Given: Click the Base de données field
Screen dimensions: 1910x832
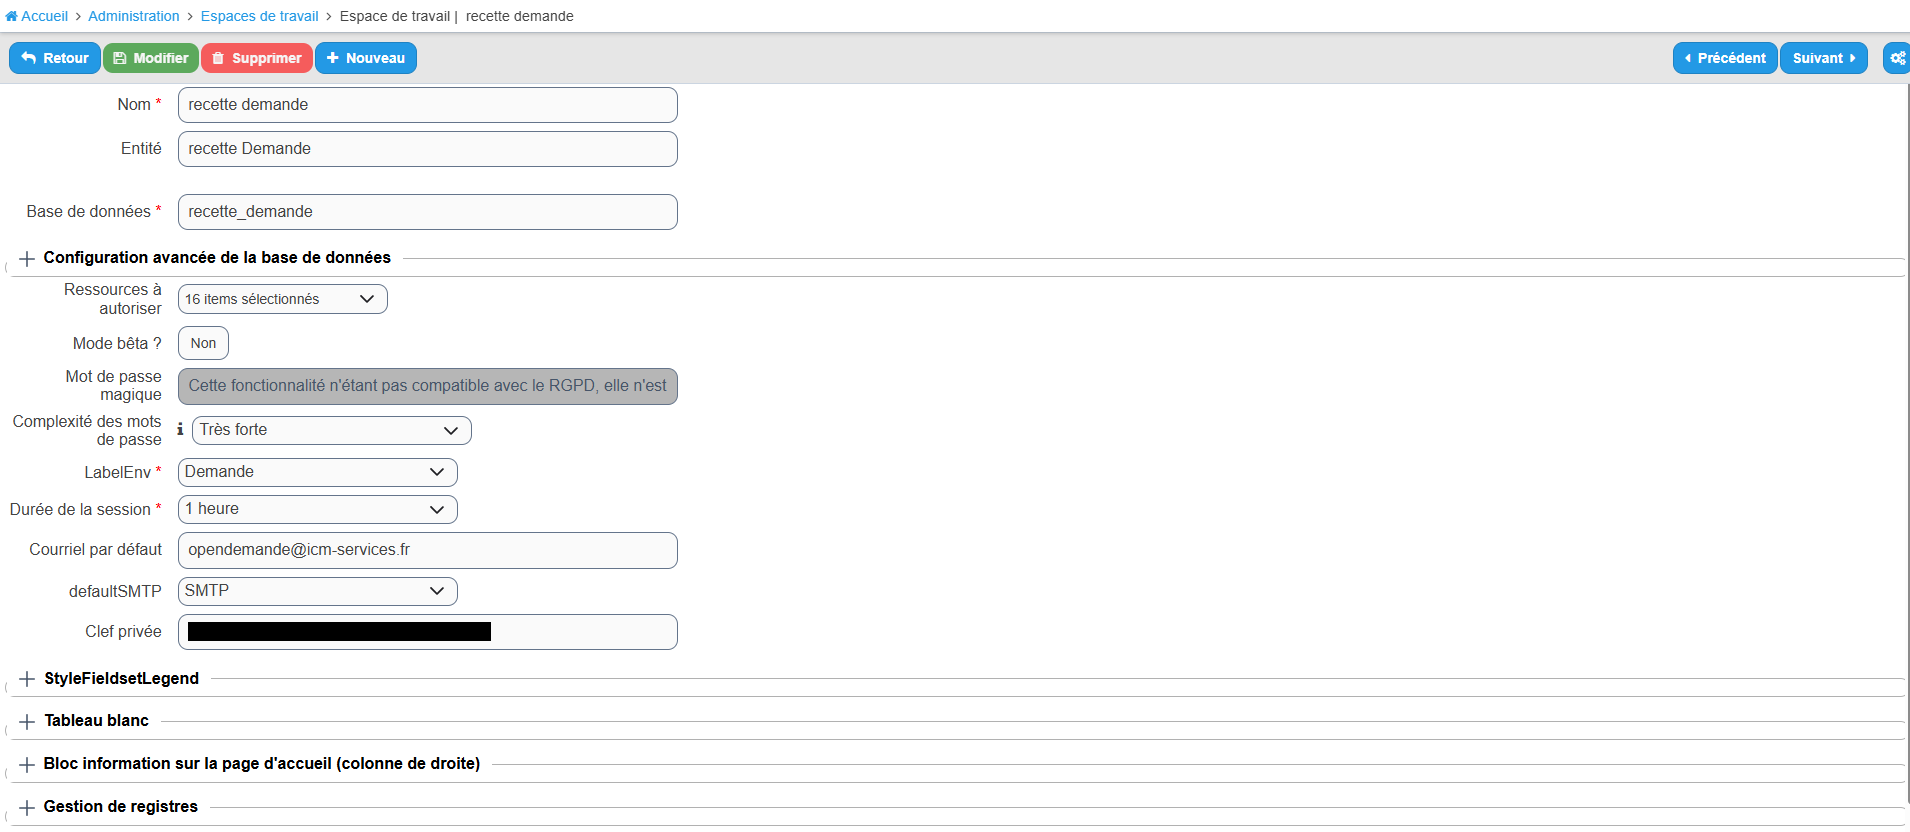Looking at the screenshot, I should [428, 212].
